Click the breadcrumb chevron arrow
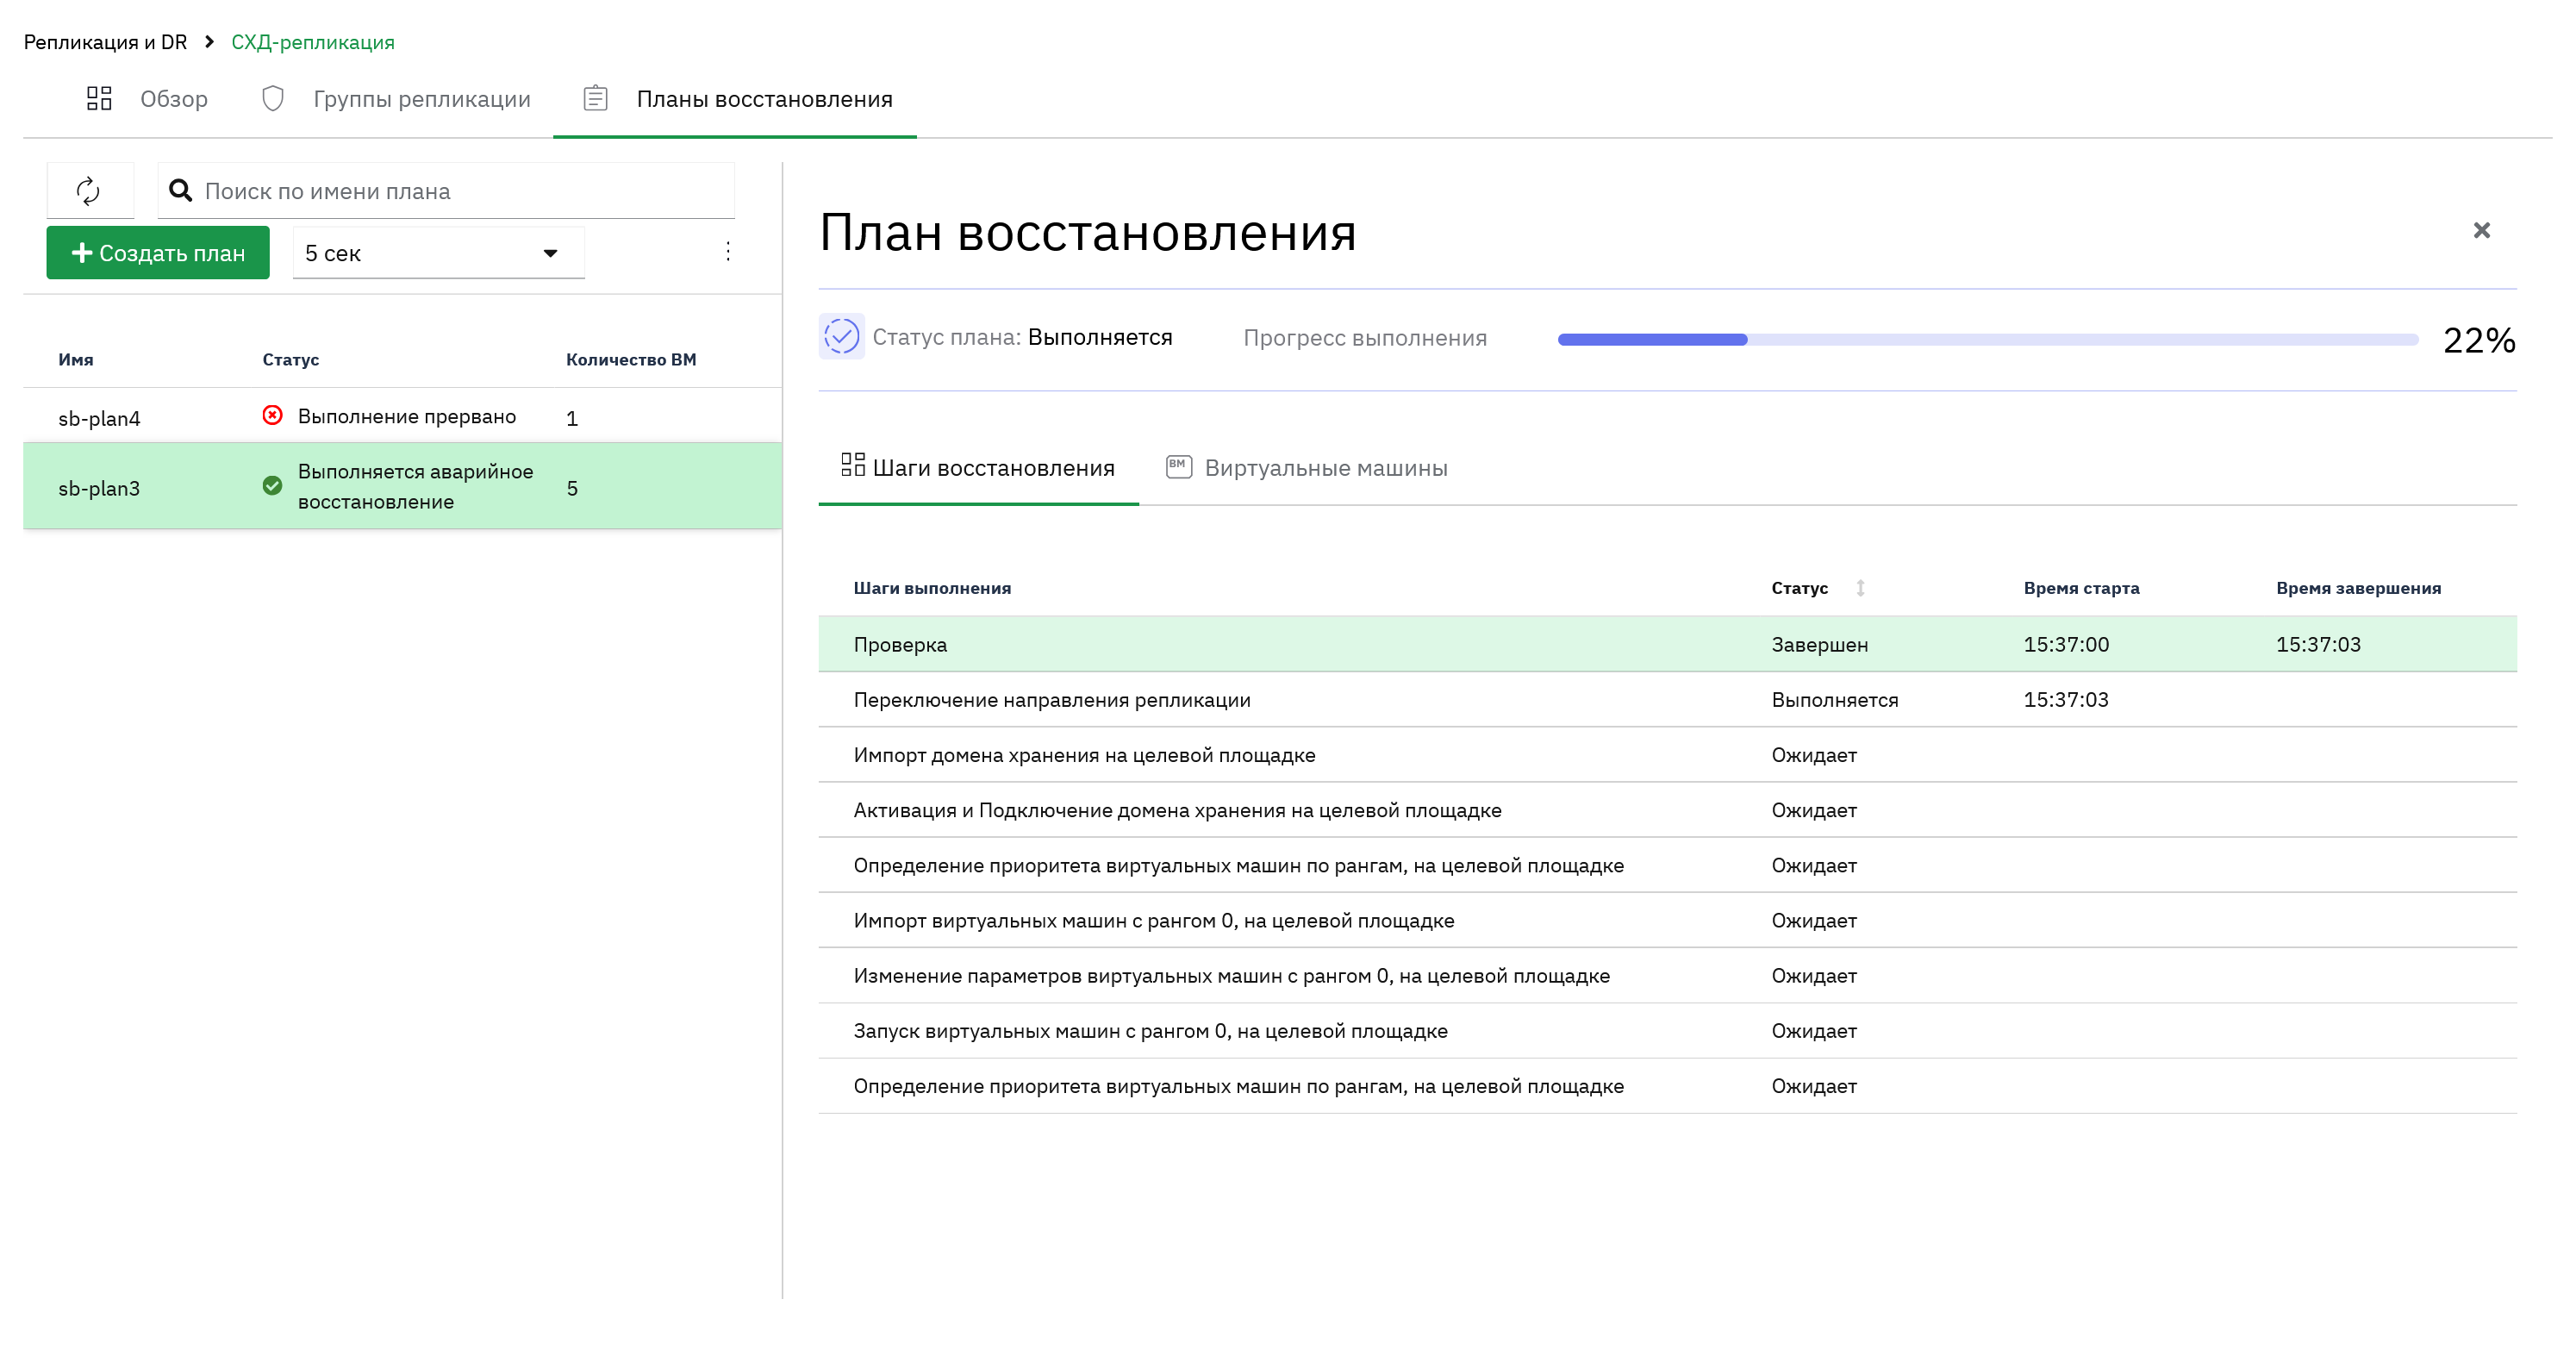The image size is (2576, 1368). tap(209, 42)
